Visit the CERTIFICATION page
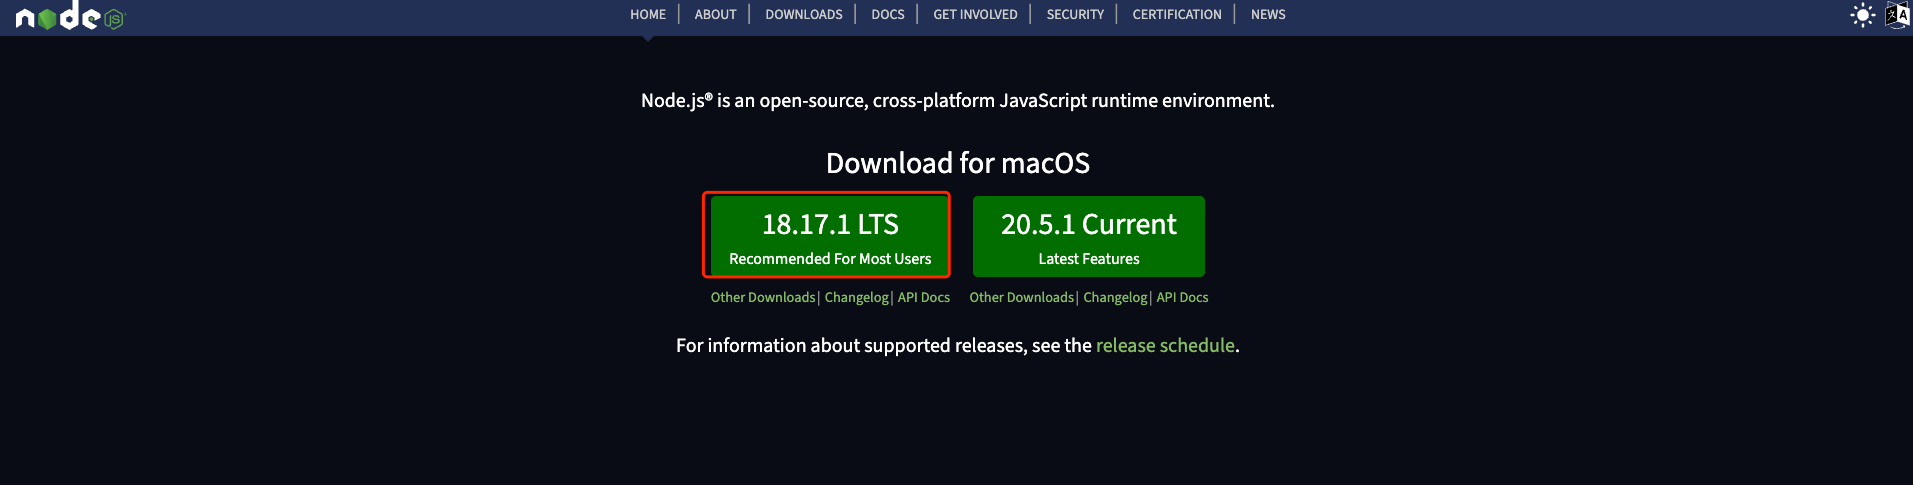This screenshot has height=485, width=1913. [1176, 15]
